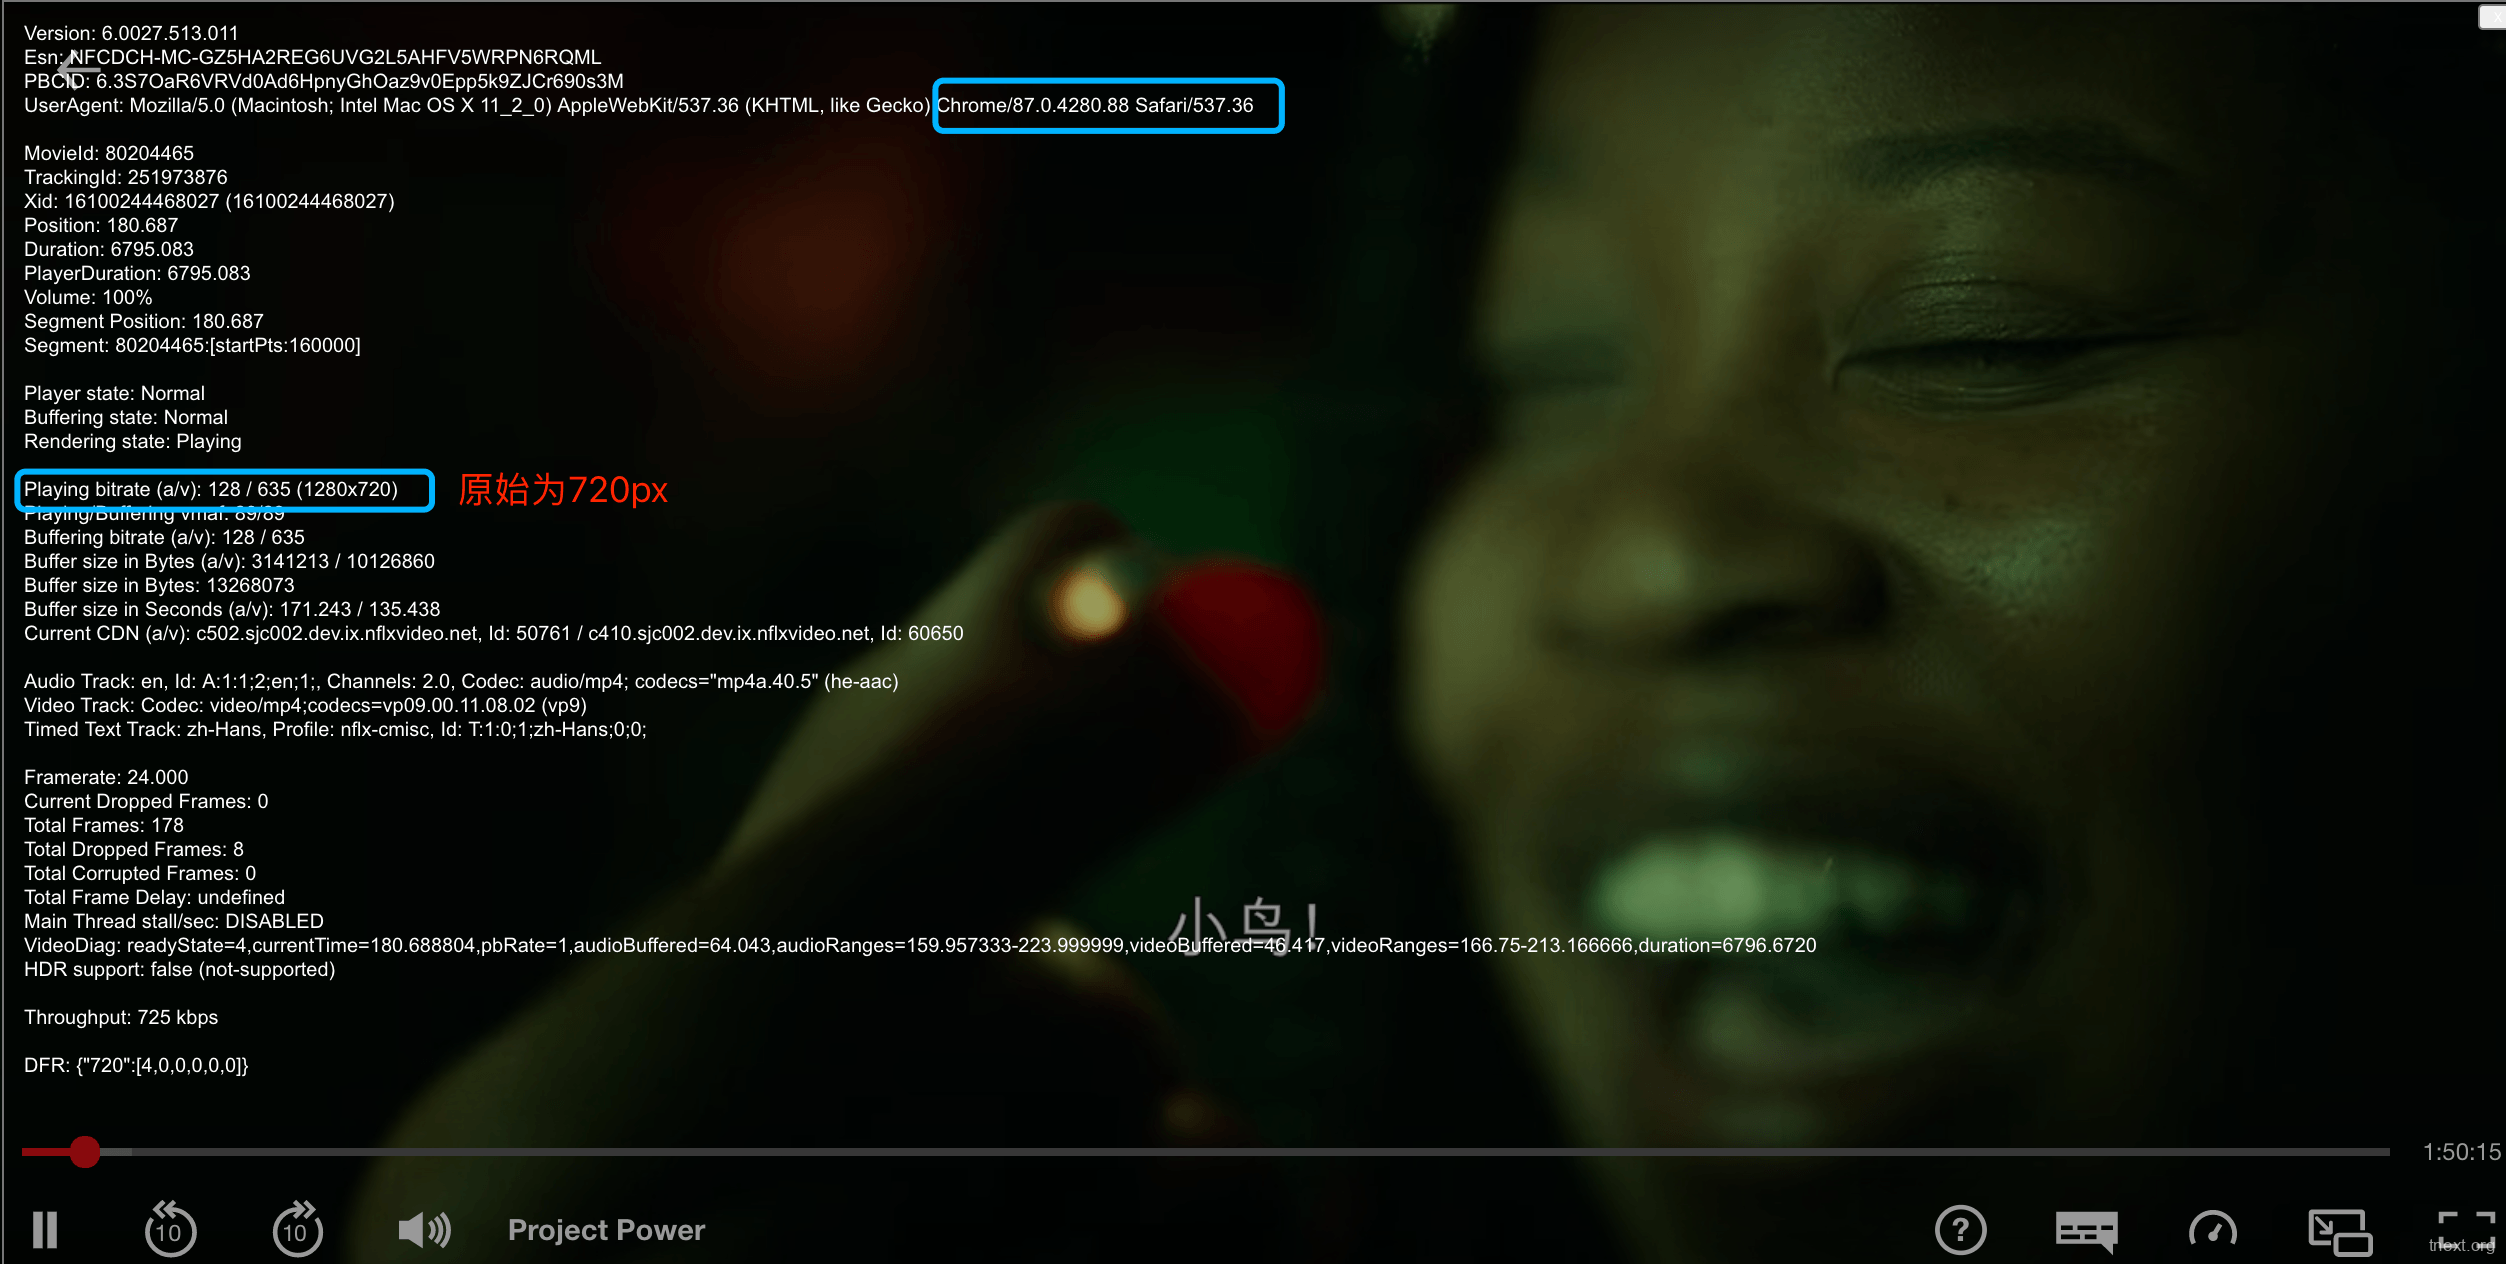The height and width of the screenshot is (1264, 2506).
Task: Click the 'Throughput: 725 kbps' line
Action: click(x=121, y=1017)
